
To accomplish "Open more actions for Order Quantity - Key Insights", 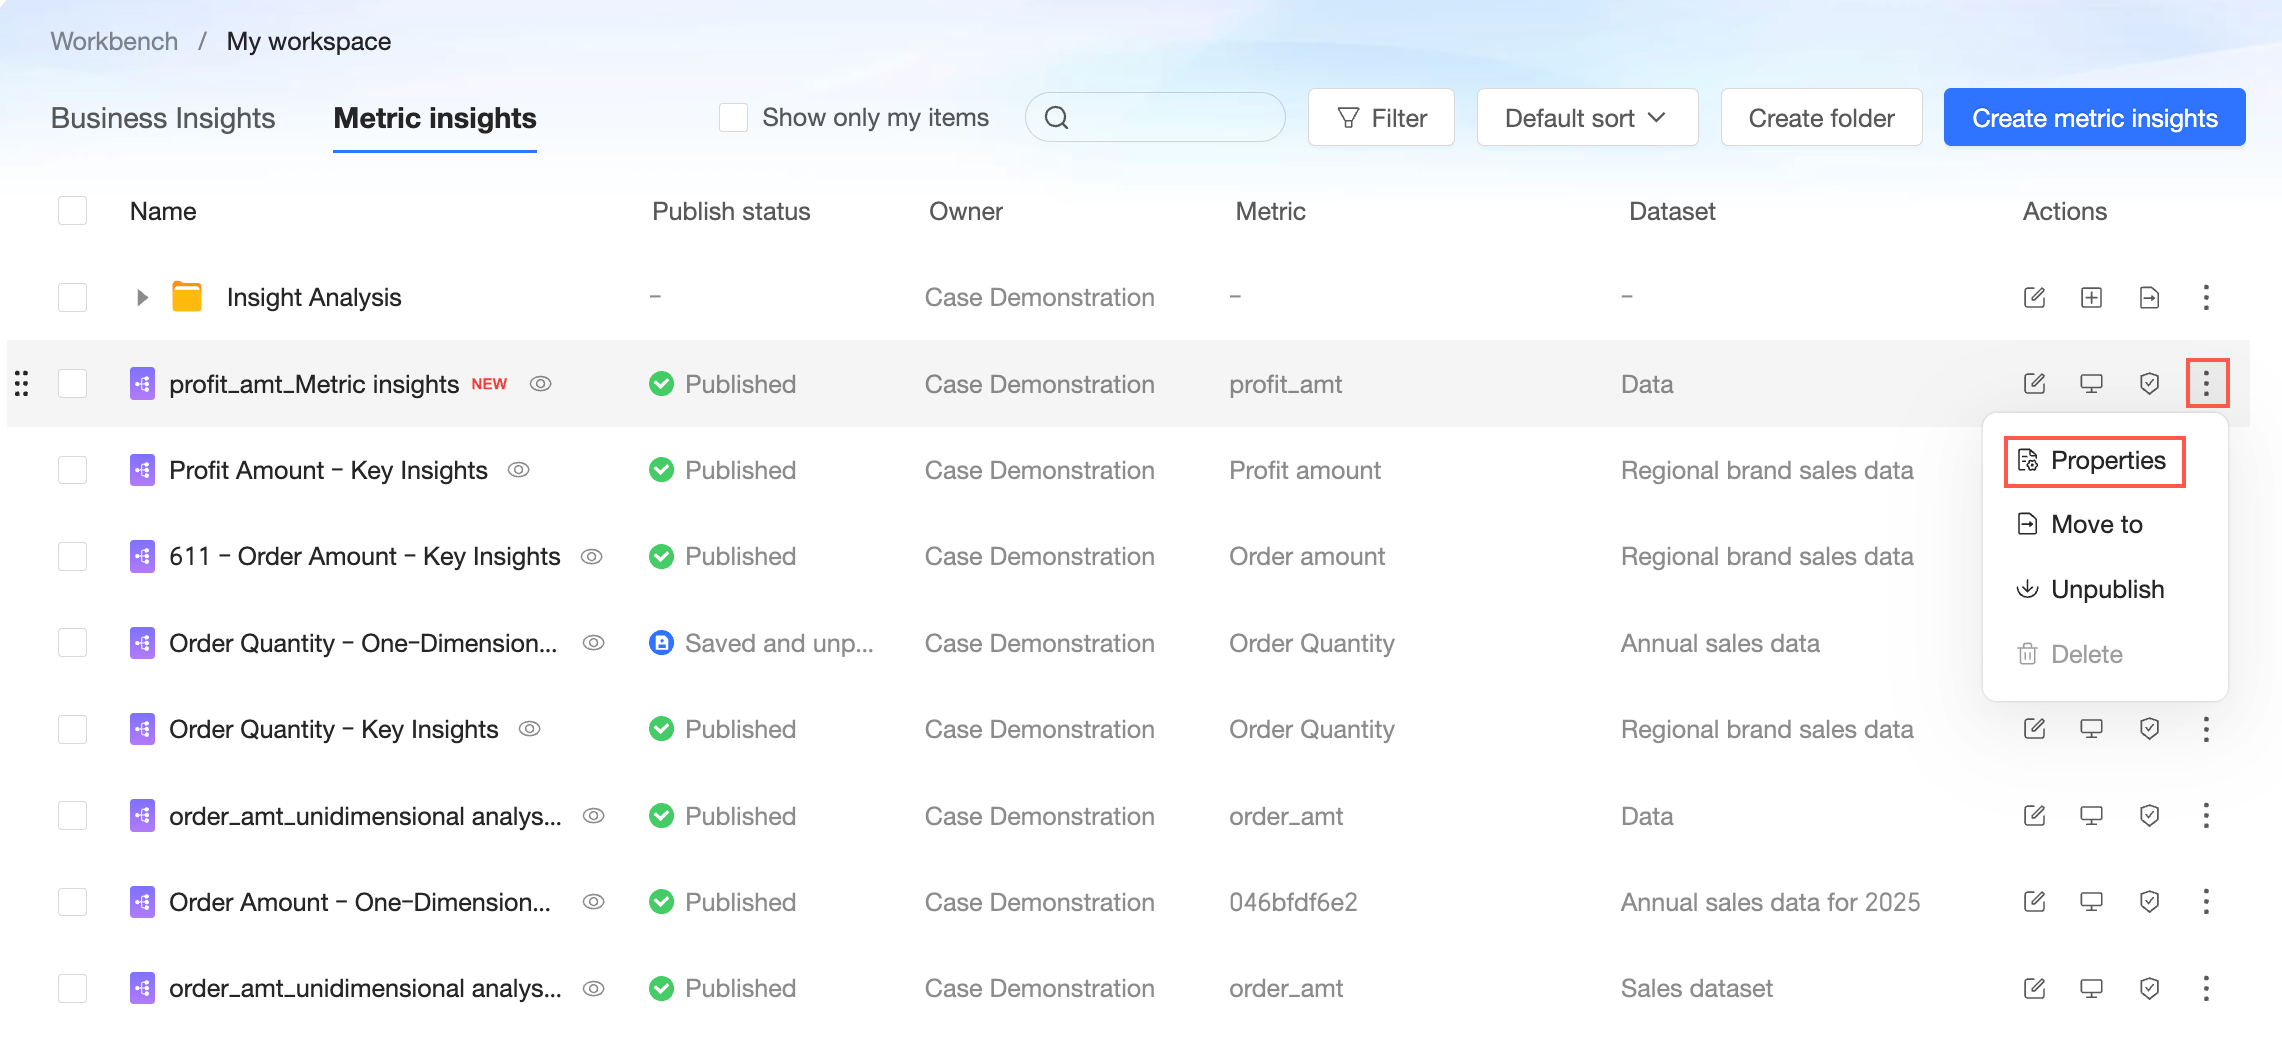I will tap(2206, 730).
